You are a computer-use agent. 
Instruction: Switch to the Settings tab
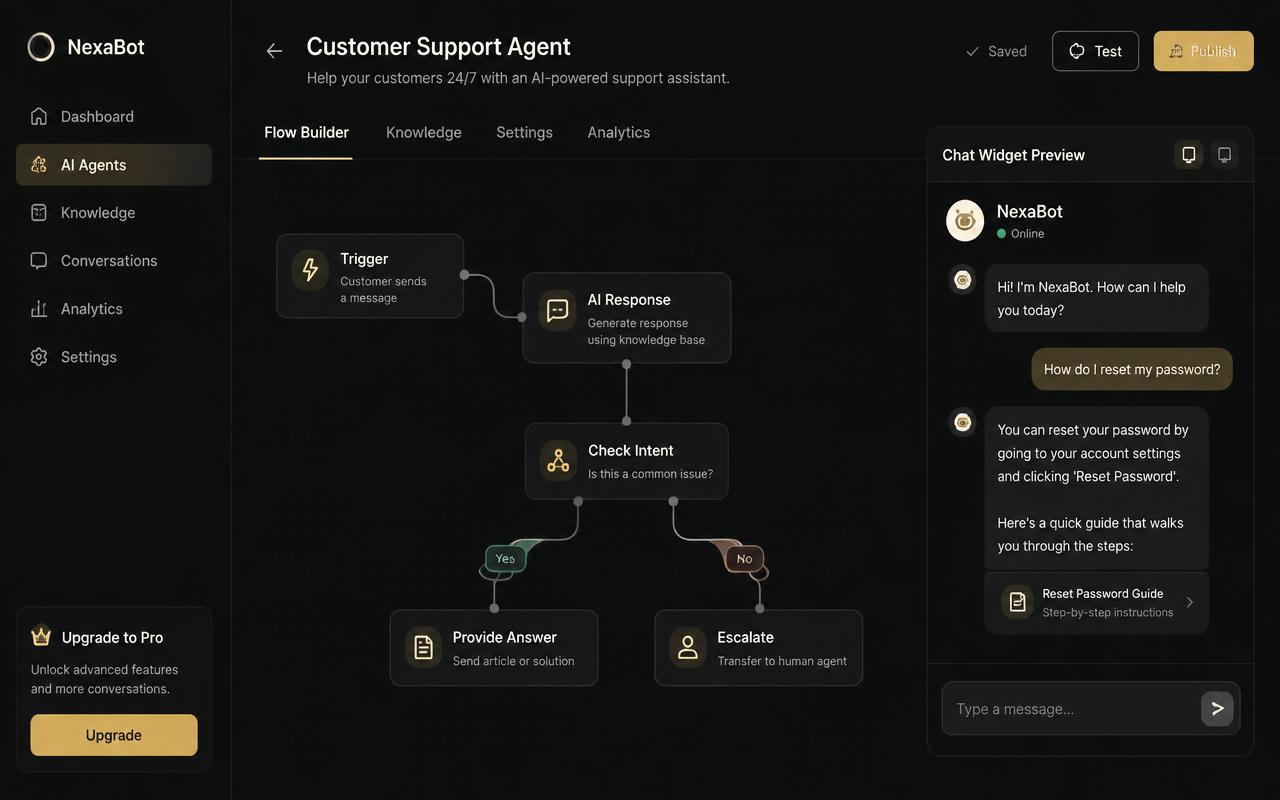[x=524, y=132]
